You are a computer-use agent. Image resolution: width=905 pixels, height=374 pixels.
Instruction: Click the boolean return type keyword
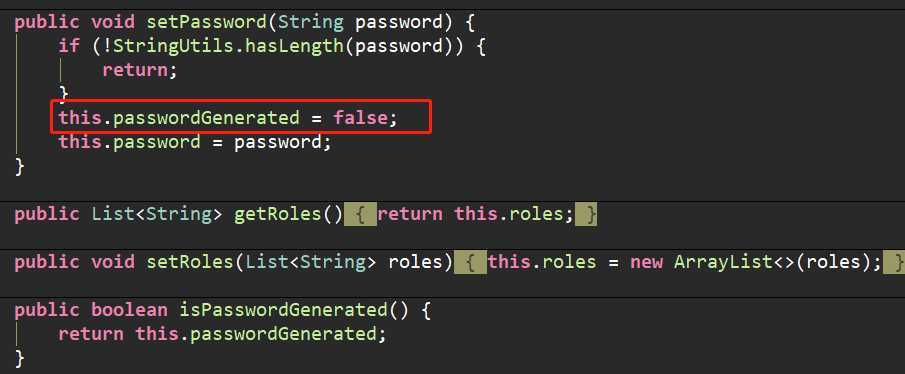[x=129, y=310]
